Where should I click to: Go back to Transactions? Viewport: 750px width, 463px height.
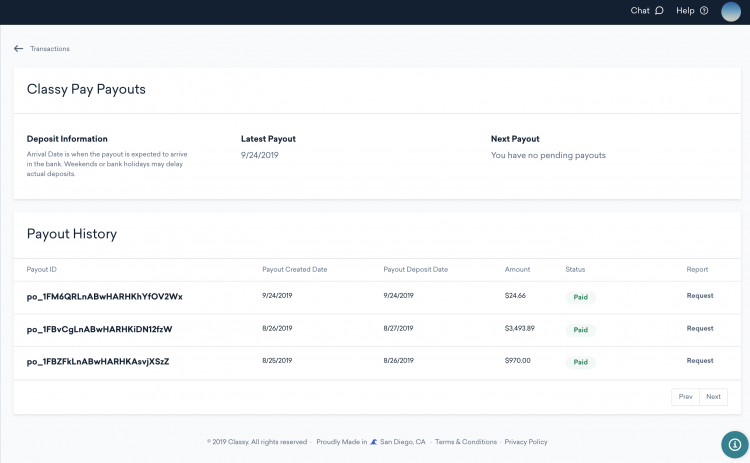(50, 49)
